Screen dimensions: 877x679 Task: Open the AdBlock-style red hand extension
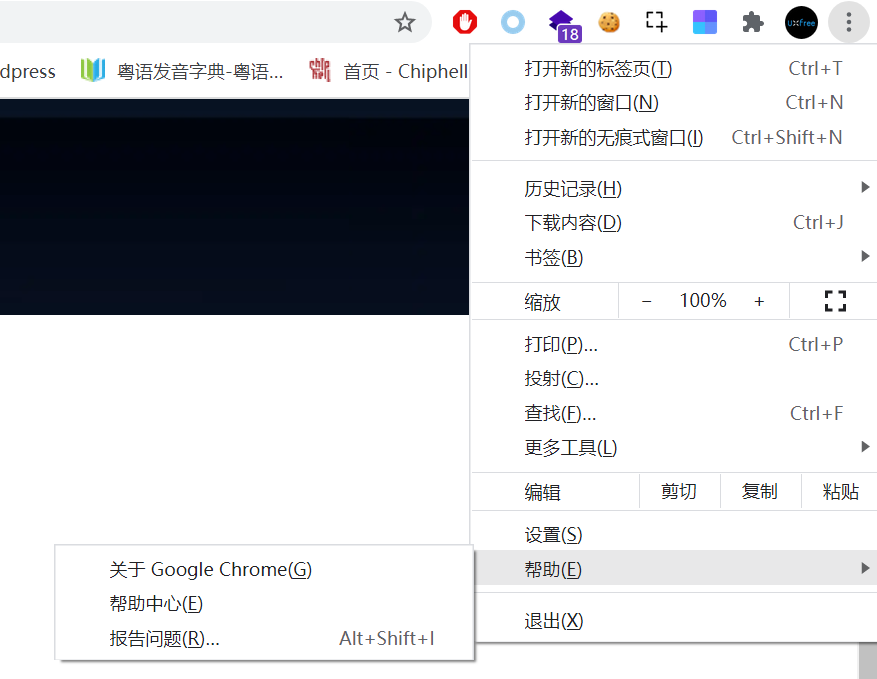(x=464, y=21)
